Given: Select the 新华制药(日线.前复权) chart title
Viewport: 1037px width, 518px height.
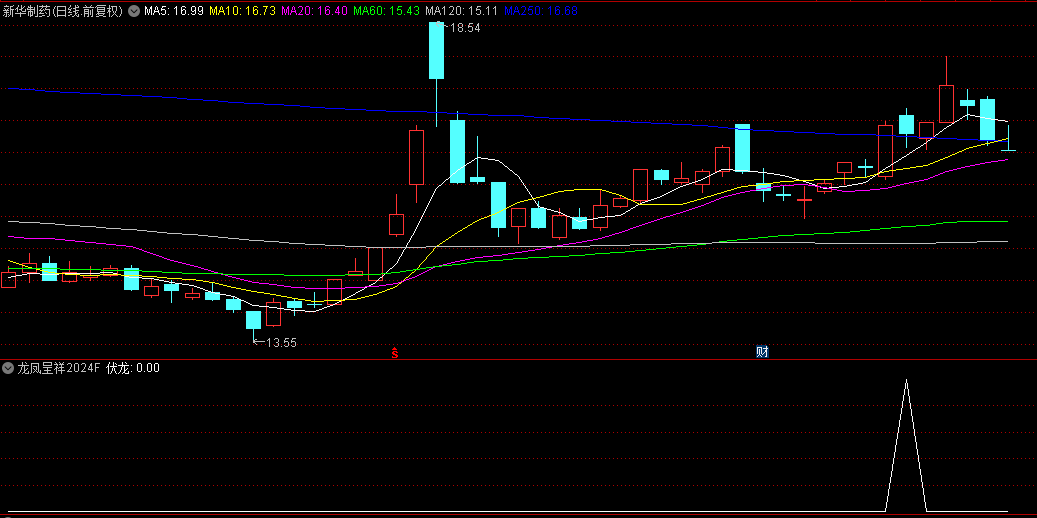Looking at the screenshot, I should click(63, 11).
